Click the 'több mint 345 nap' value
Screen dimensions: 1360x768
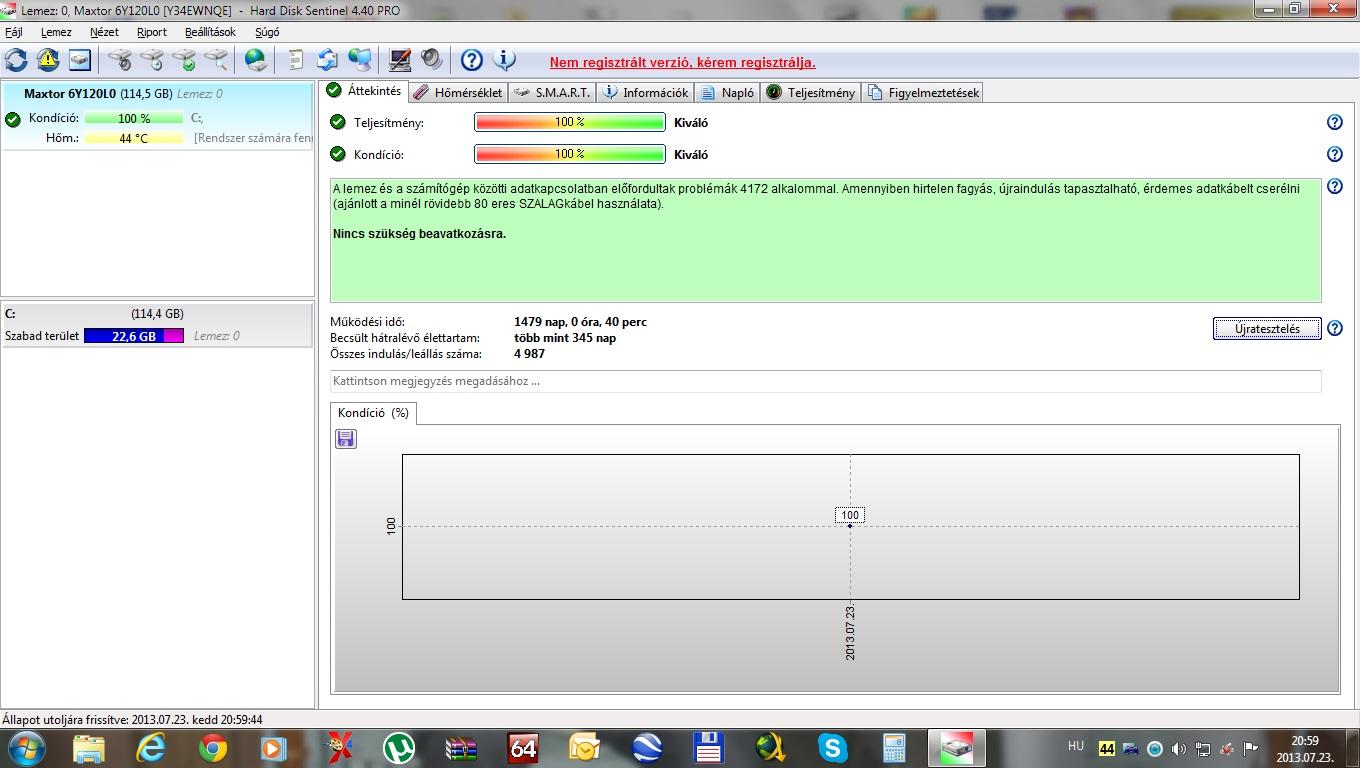tap(565, 338)
